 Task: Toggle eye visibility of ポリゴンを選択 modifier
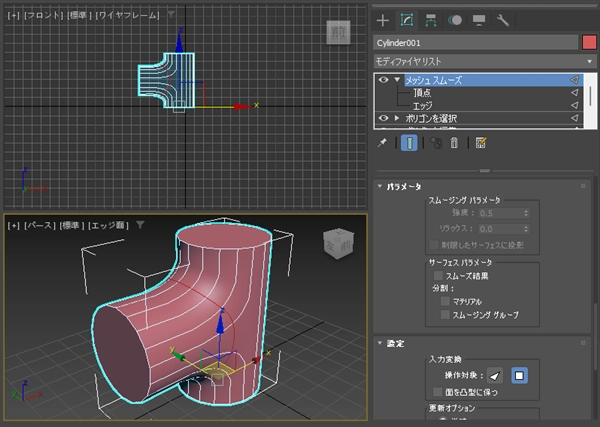point(383,118)
